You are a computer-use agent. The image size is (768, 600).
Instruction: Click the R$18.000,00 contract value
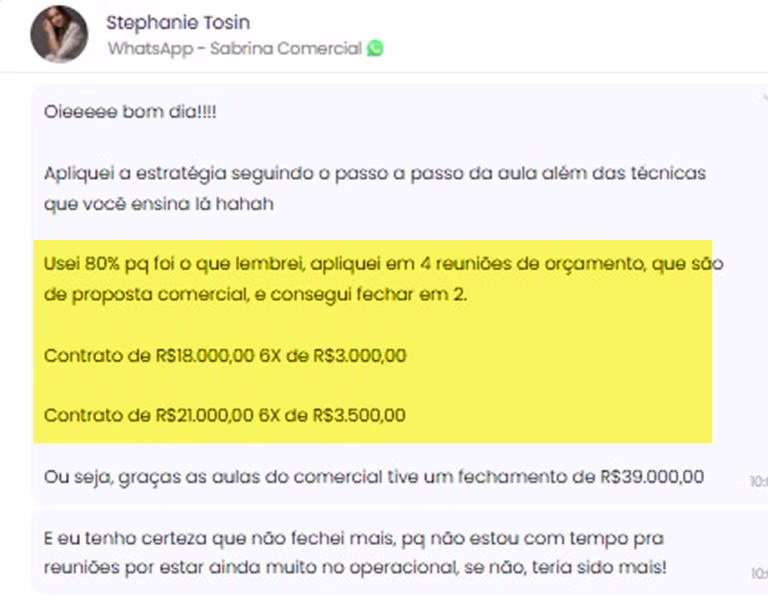click(205, 355)
